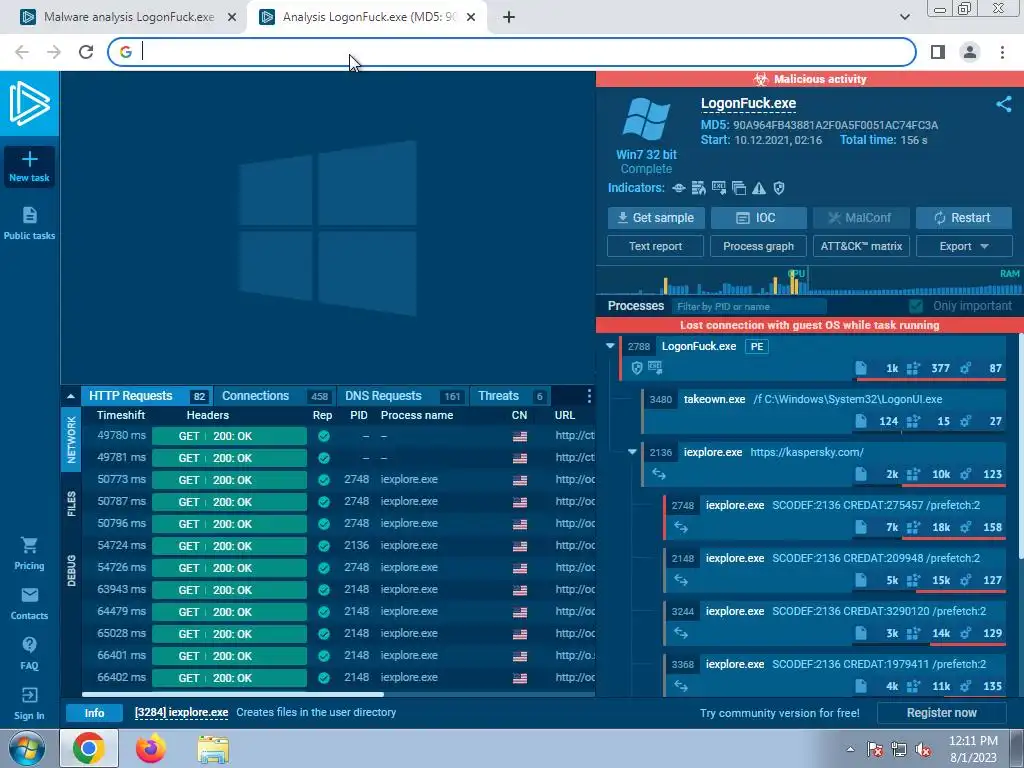Collapse the LogonFuck.exe process tree

[610, 346]
